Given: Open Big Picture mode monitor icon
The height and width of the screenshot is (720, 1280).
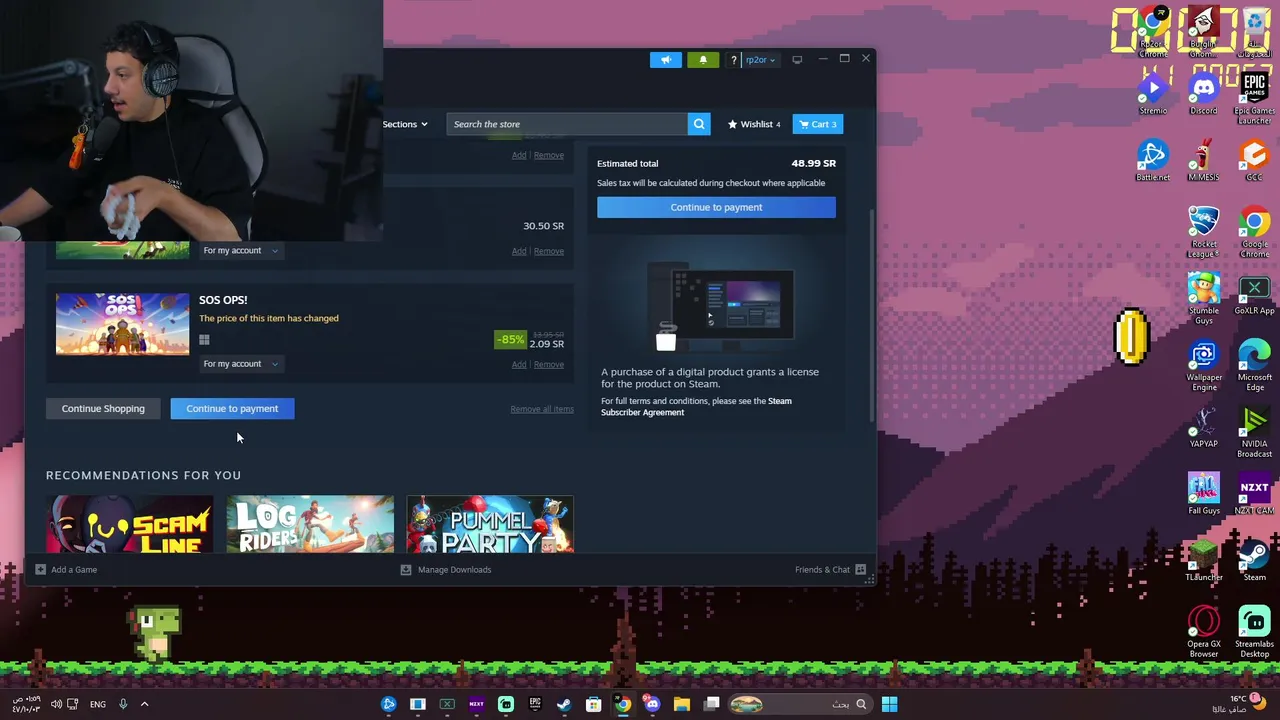Looking at the screenshot, I should (797, 60).
